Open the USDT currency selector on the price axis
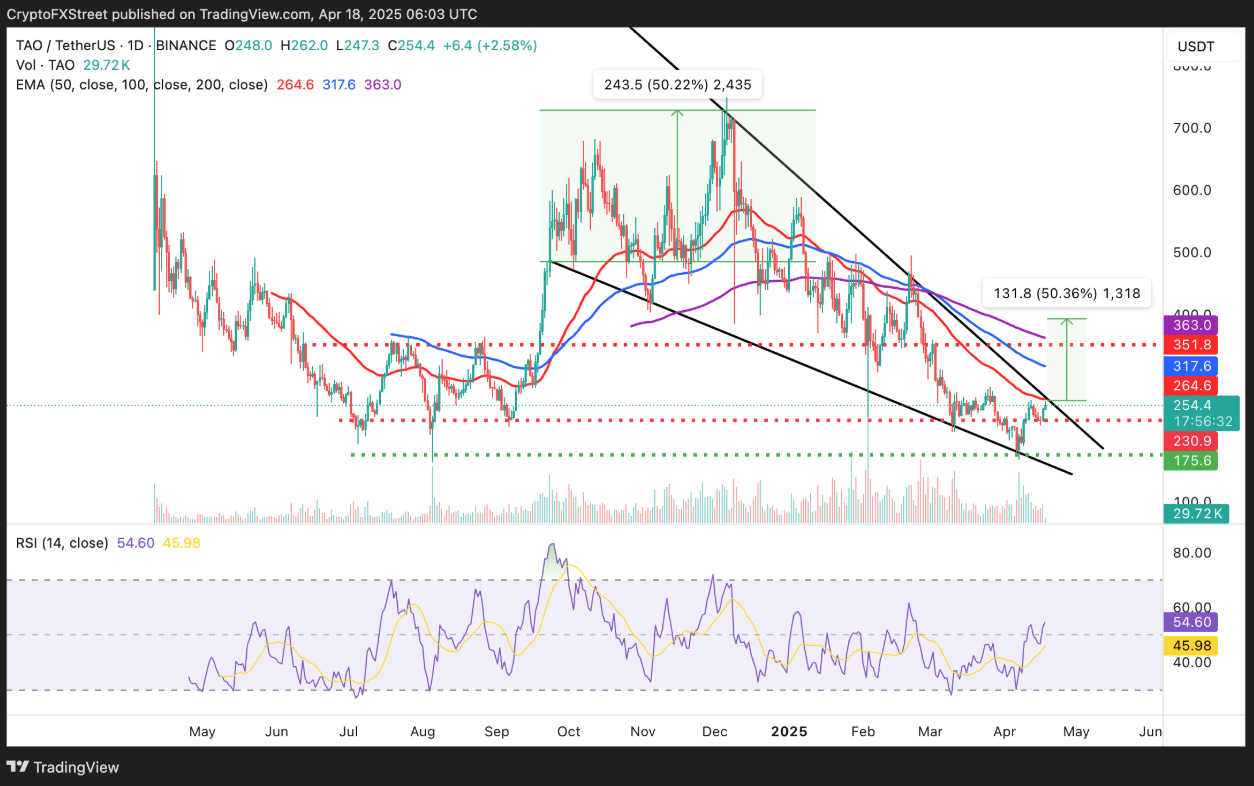Image resolution: width=1254 pixels, height=786 pixels. (1194, 46)
